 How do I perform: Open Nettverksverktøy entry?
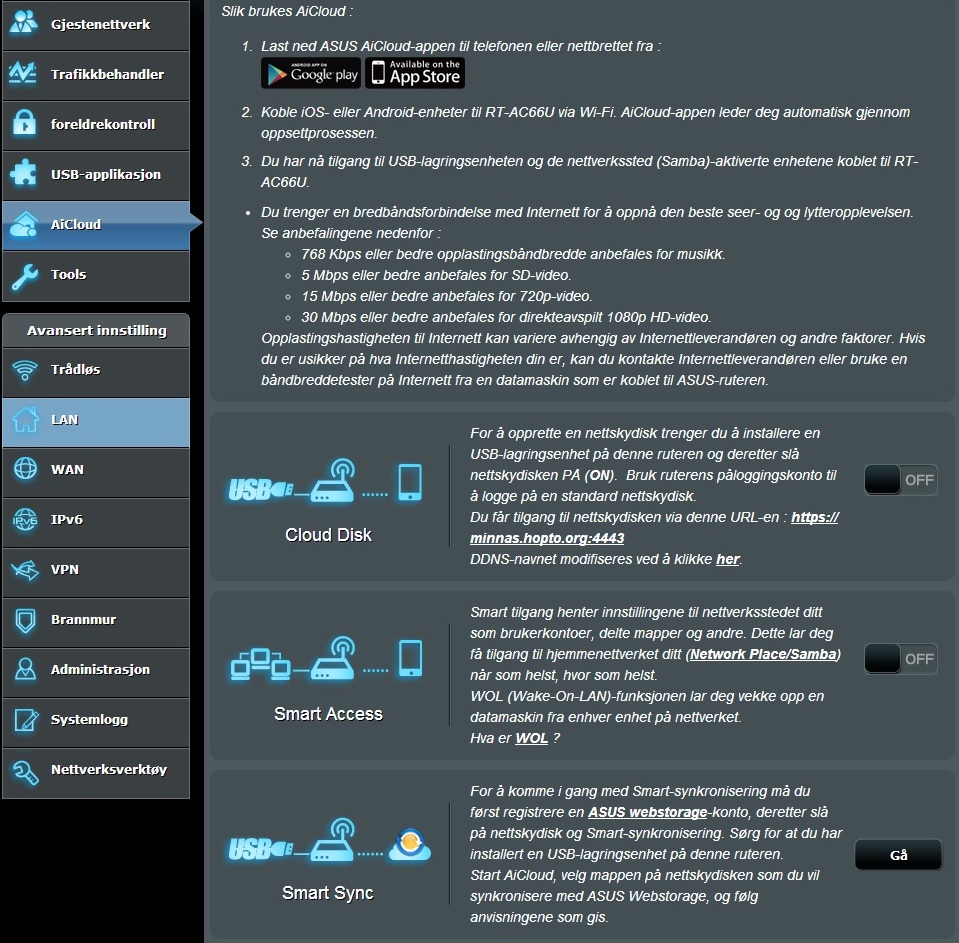tap(96, 772)
